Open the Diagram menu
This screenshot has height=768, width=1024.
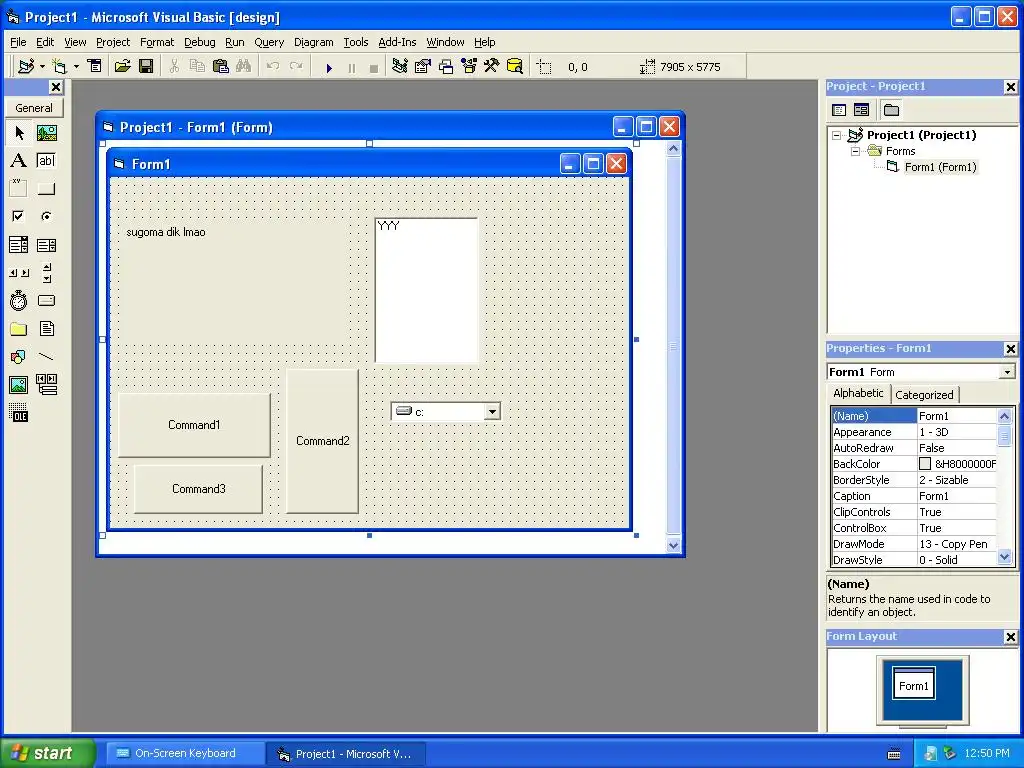[313, 42]
